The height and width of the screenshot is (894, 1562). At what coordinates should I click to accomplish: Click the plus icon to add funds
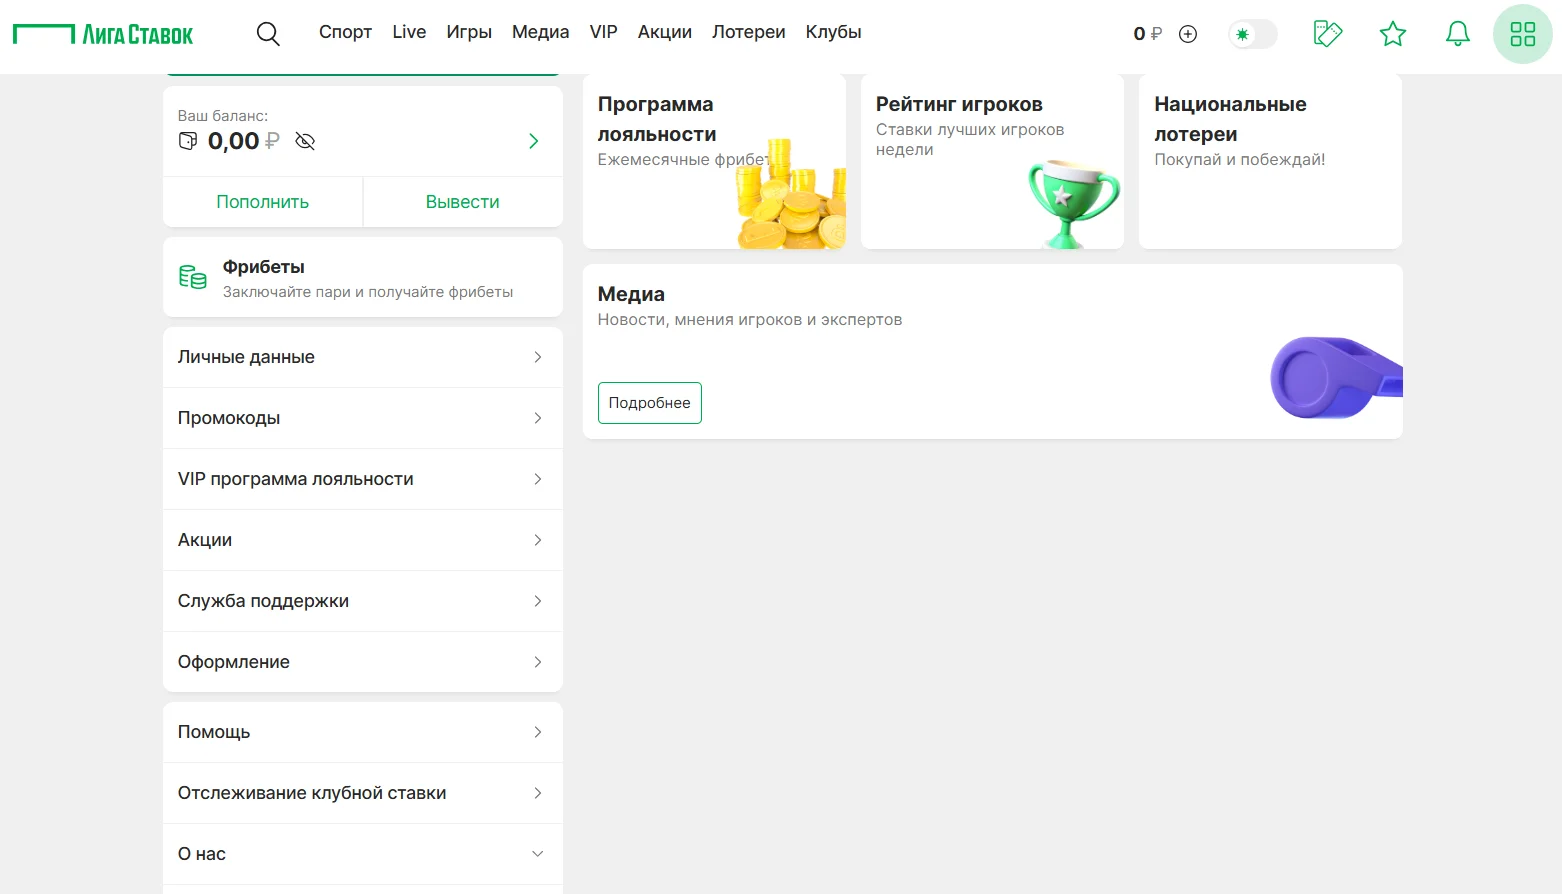(x=1188, y=34)
